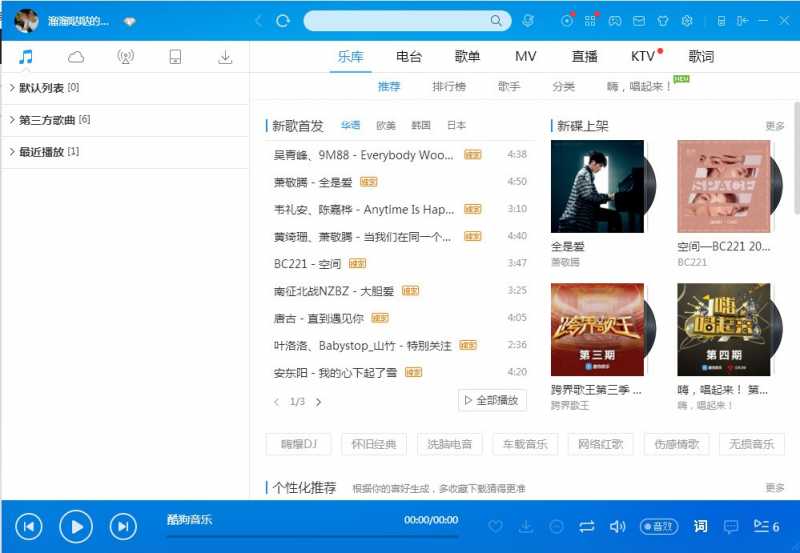Open the disc icon with red dot
Screen dimensions: 800x553
click(x=566, y=21)
